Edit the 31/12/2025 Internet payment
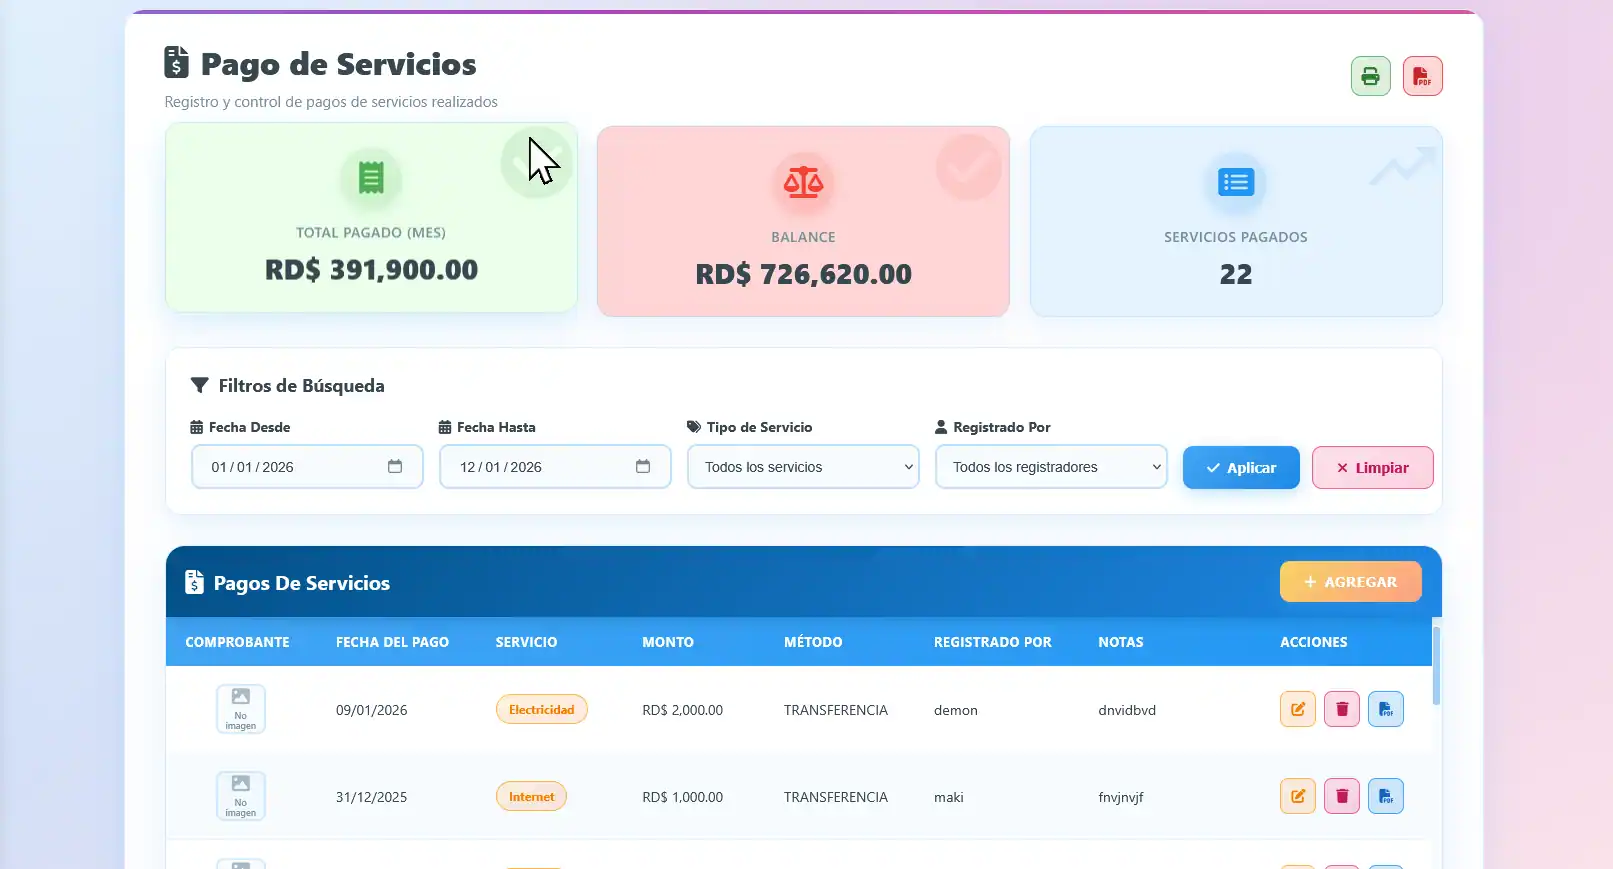This screenshot has height=869, width=1613. click(x=1297, y=796)
